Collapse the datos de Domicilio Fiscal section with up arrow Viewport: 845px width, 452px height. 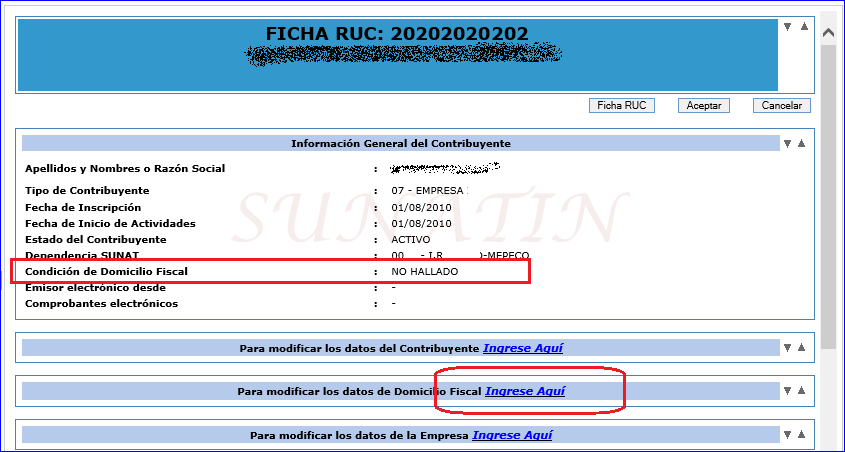click(x=801, y=391)
